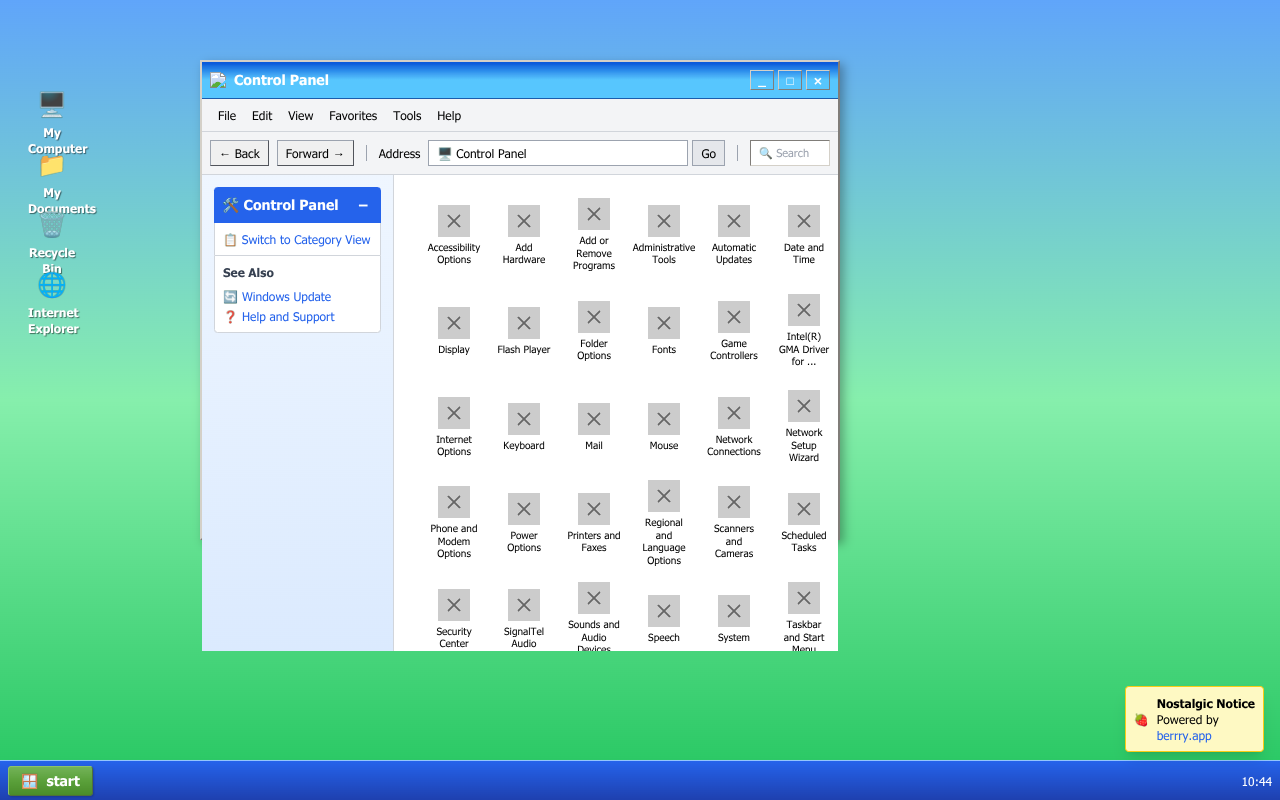Open Add or Remove Programs
The width and height of the screenshot is (1280, 800).
593,213
